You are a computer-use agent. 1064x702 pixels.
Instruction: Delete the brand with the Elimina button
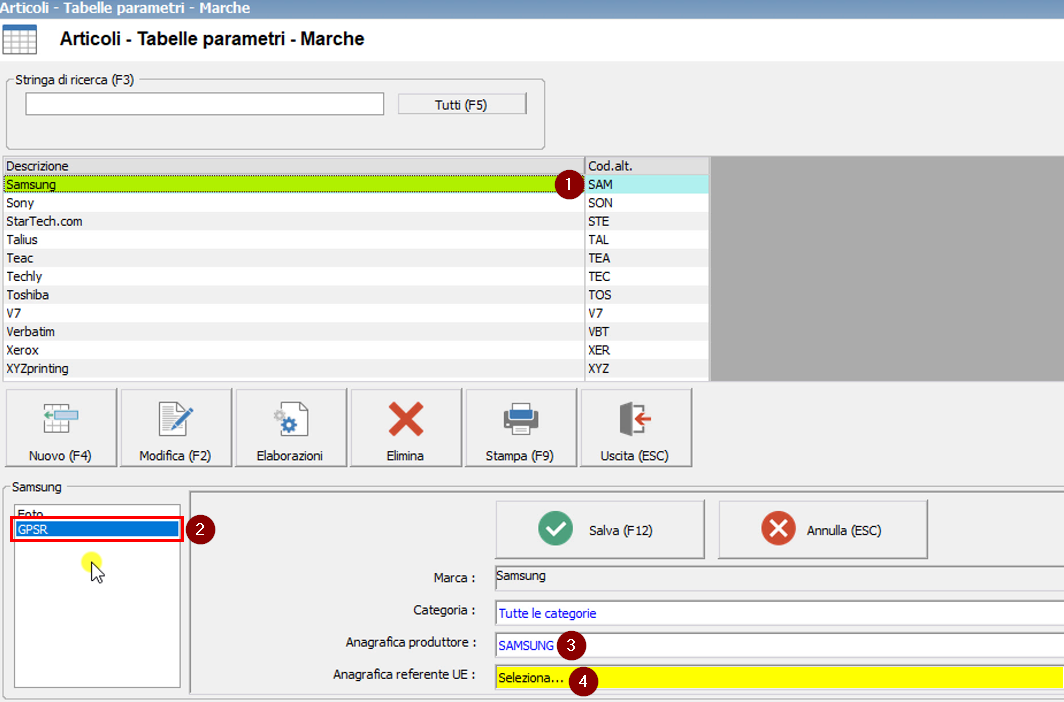406,427
